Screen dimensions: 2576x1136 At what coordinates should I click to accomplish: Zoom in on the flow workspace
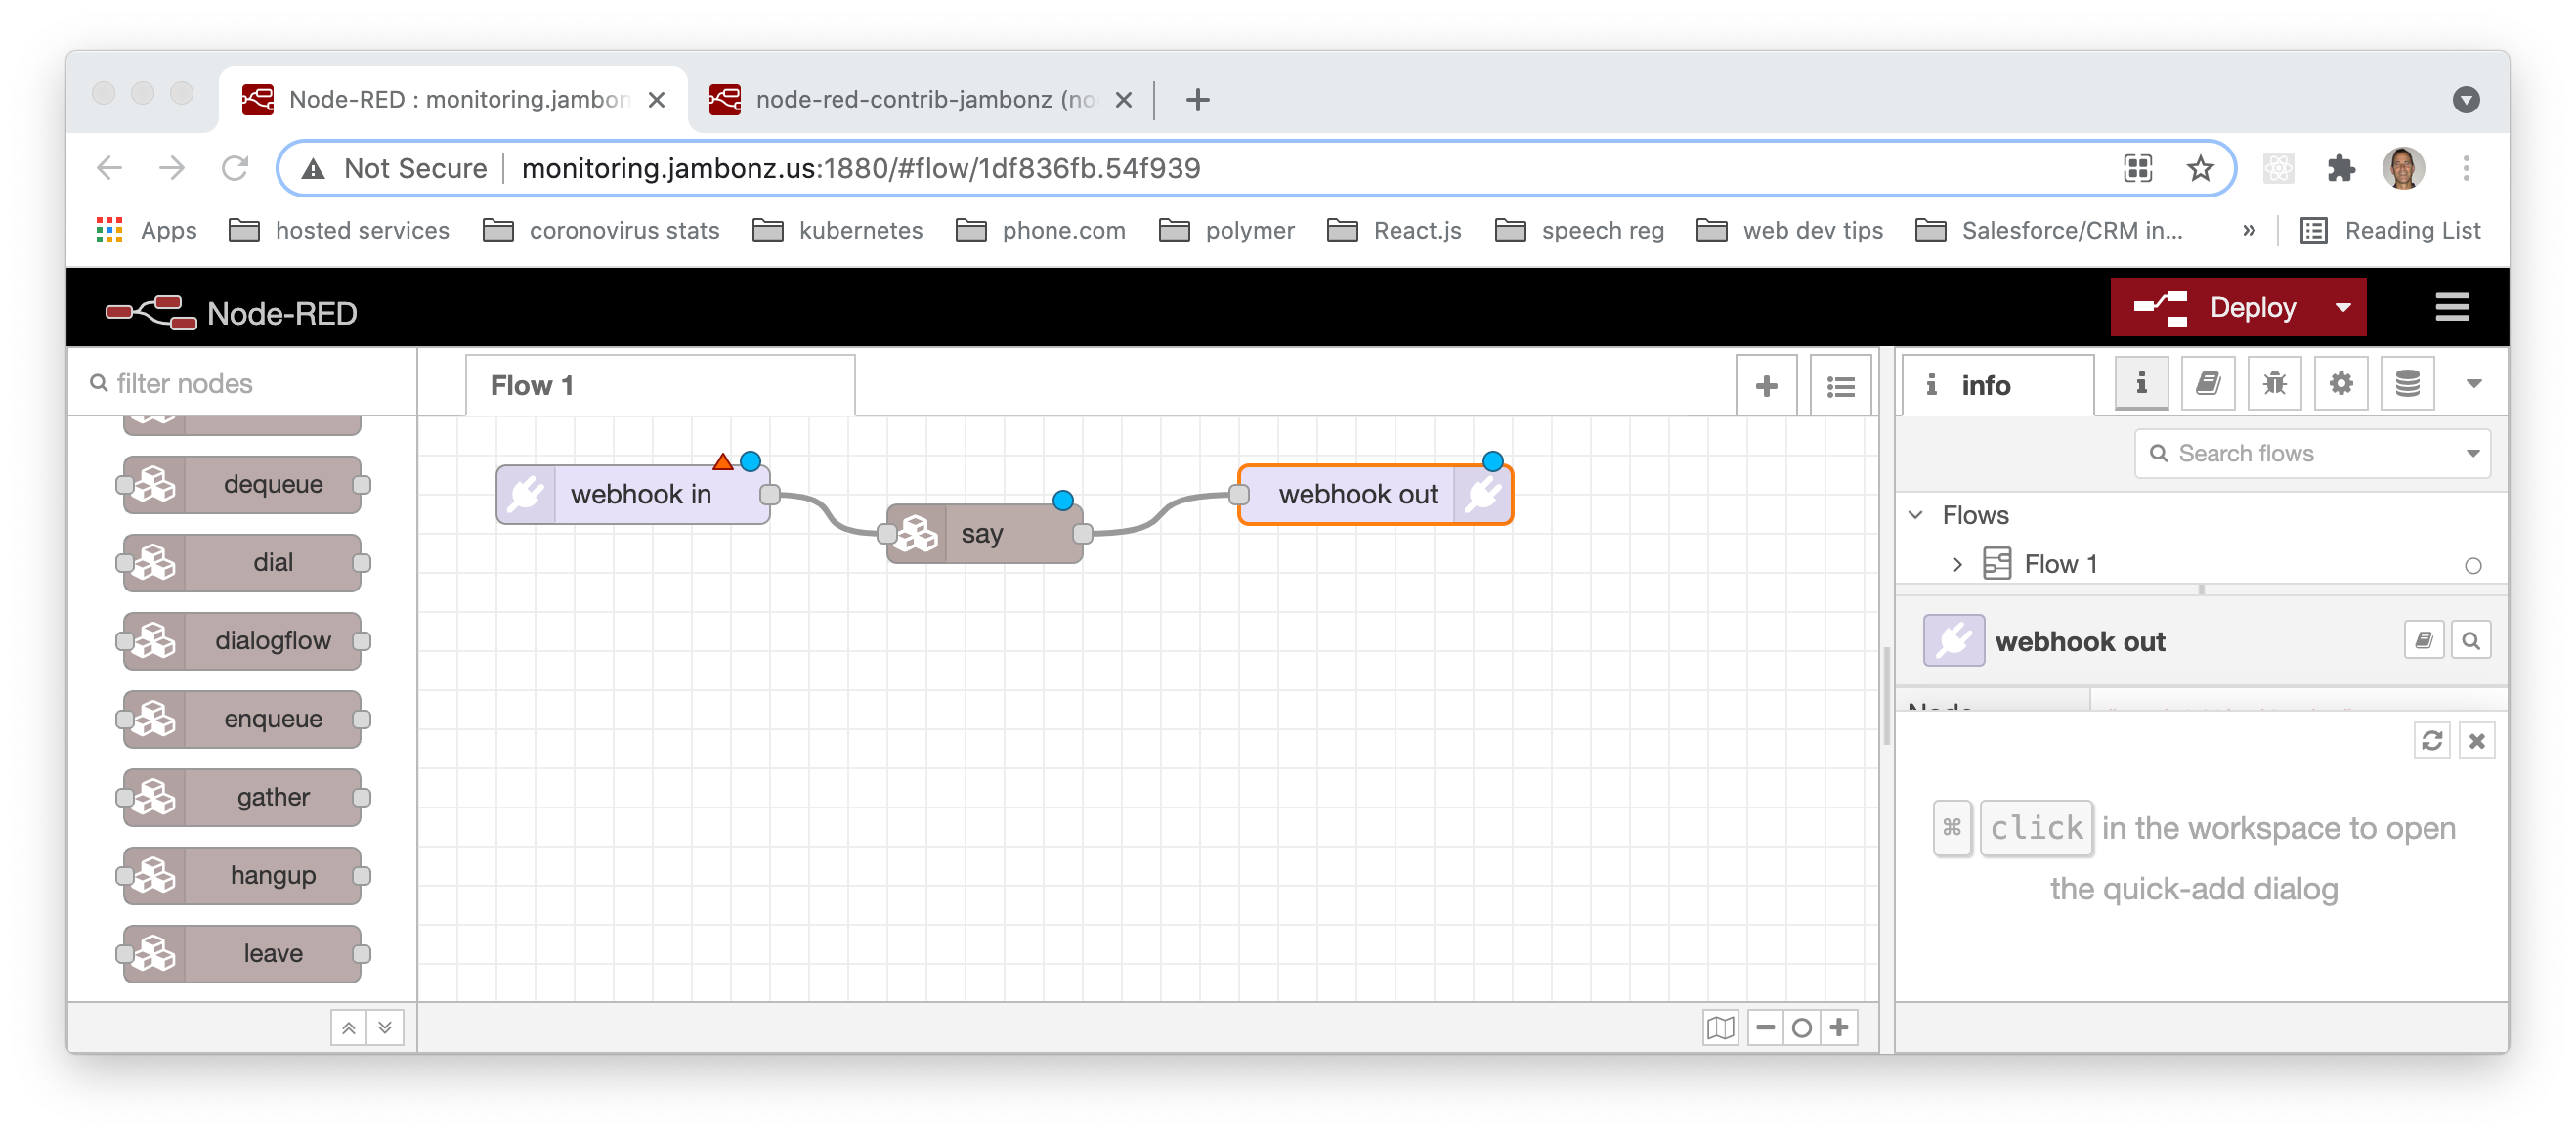pyautogui.click(x=1840, y=1027)
